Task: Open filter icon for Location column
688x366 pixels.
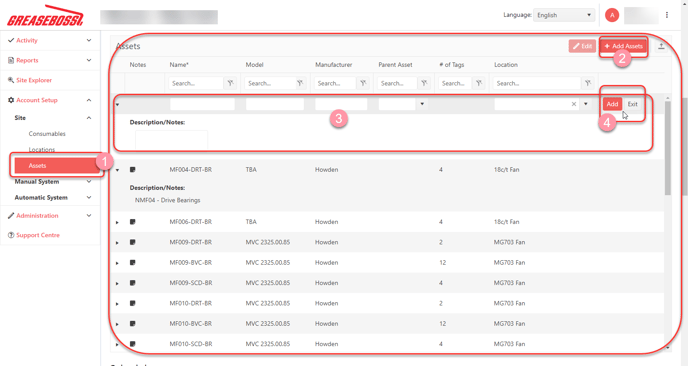Action: coord(588,83)
